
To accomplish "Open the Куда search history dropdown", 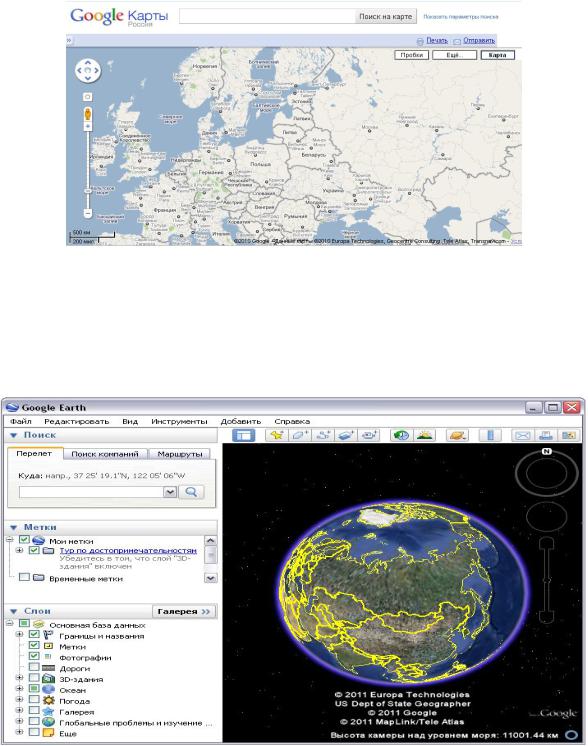I will point(170,492).
